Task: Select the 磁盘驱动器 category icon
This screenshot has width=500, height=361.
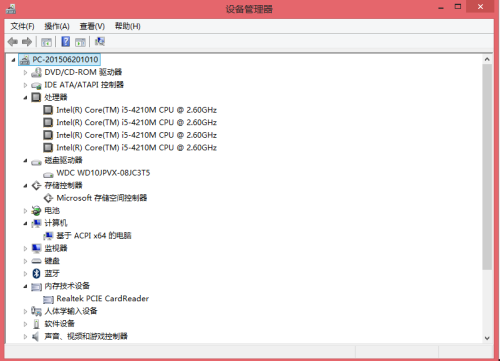Action: (x=36, y=162)
